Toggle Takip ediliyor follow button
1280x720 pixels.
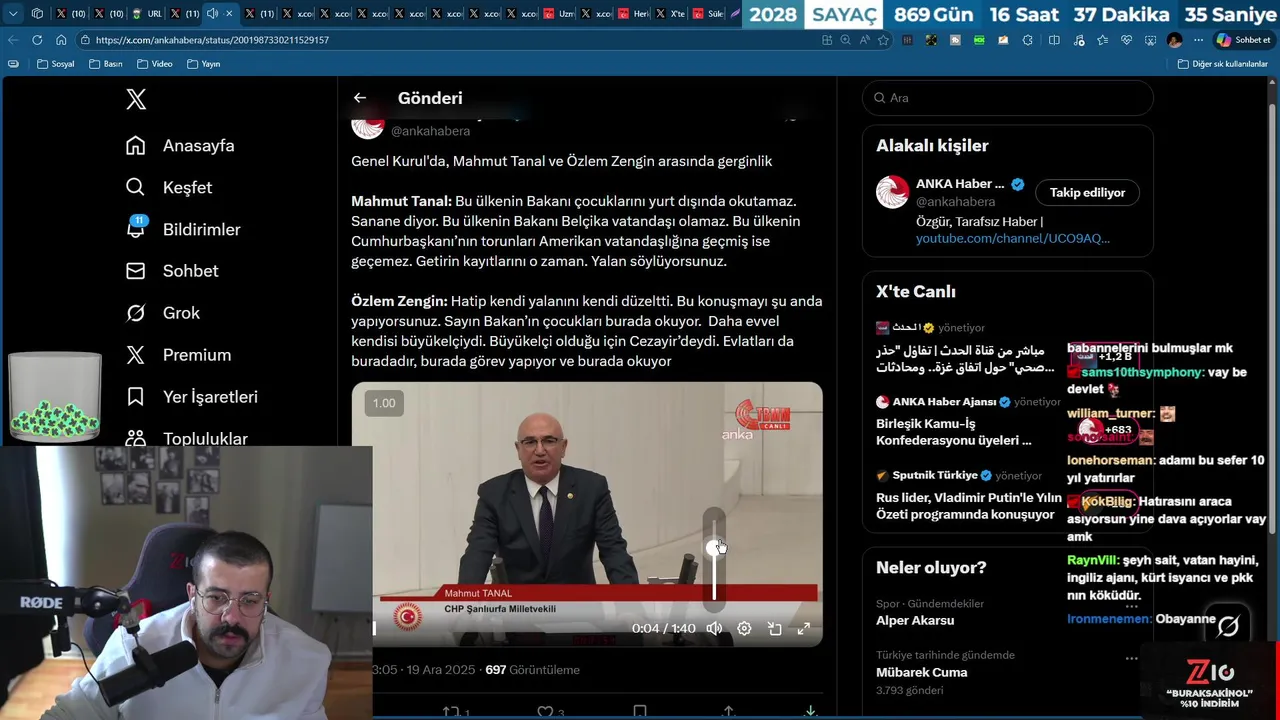[x=1087, y=192]
